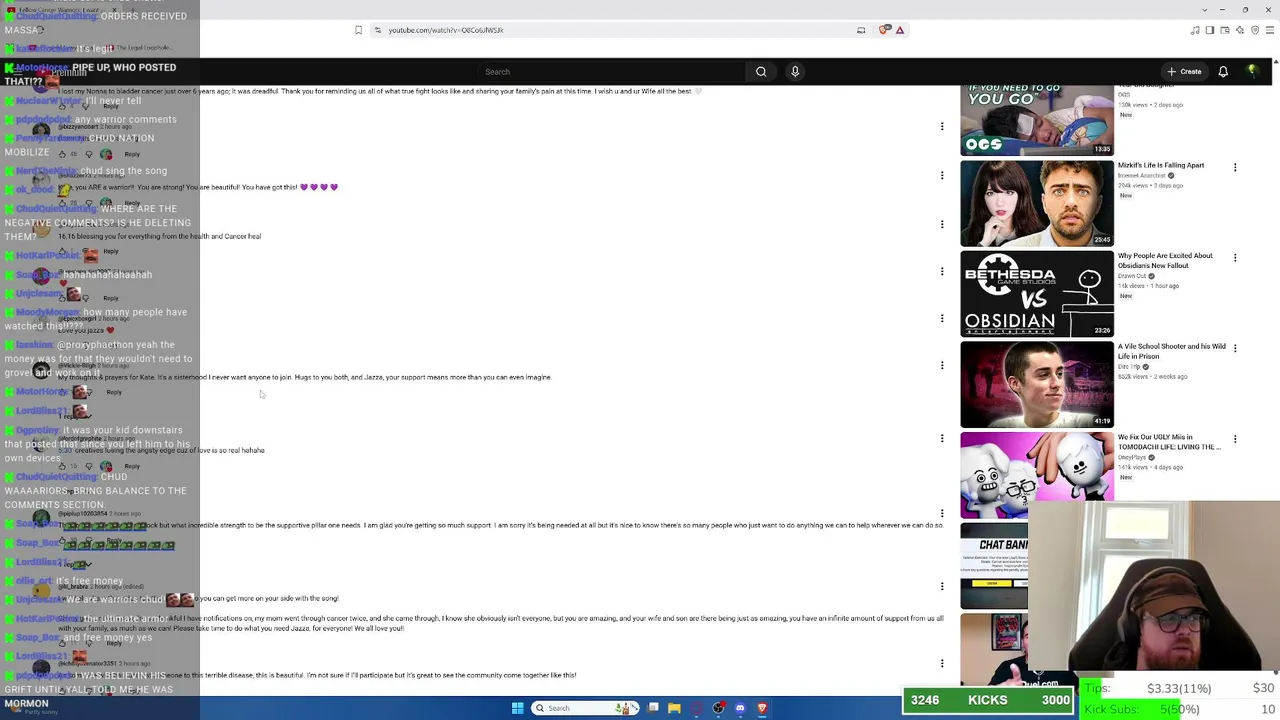
Task: Open the Bethesda vs Obsidian video thumbnail
Action: [x=1037, y=294]
